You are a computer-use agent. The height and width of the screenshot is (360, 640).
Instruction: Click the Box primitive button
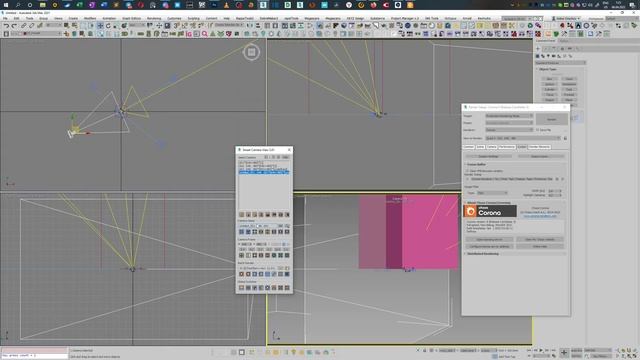[x=549, y=79]
